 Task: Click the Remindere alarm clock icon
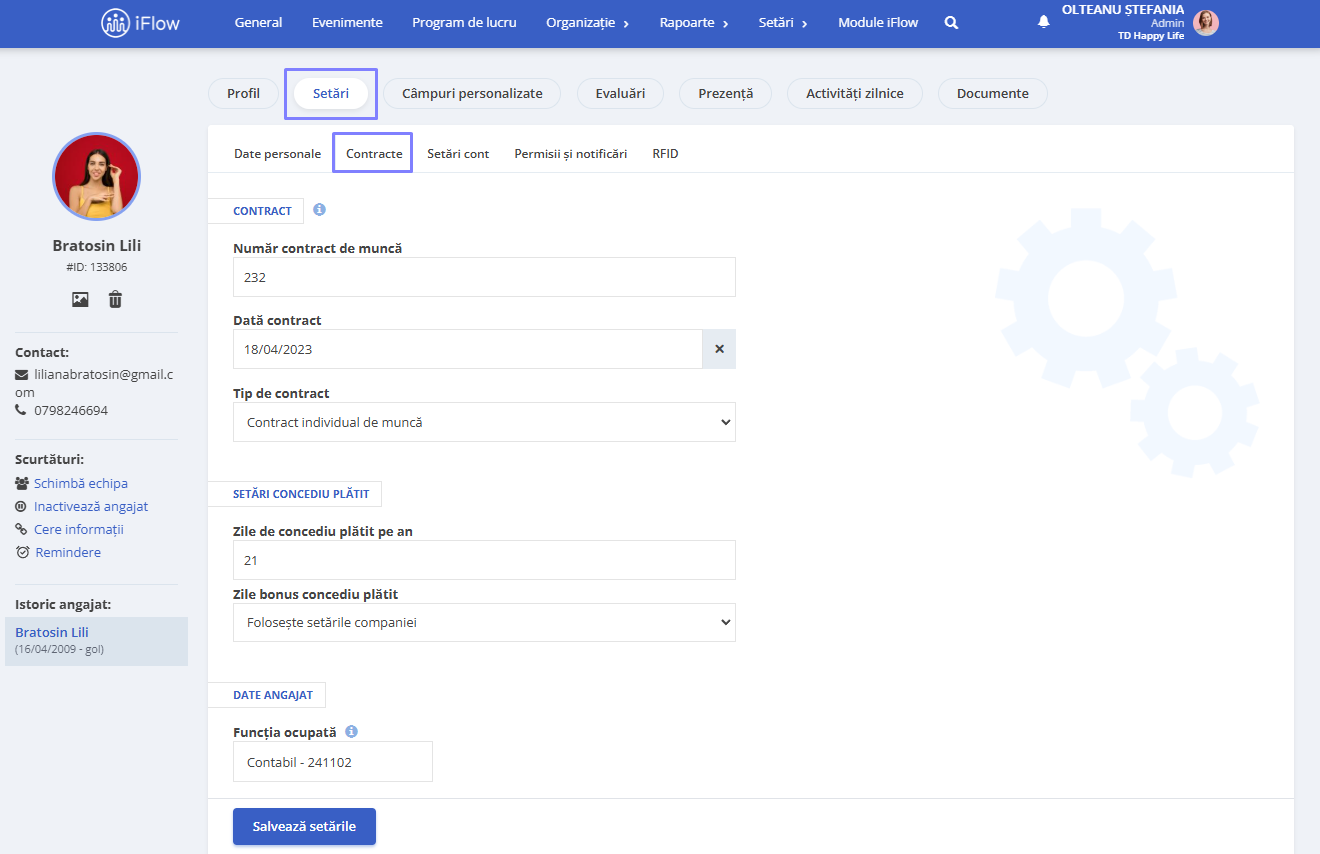point(22,552)
